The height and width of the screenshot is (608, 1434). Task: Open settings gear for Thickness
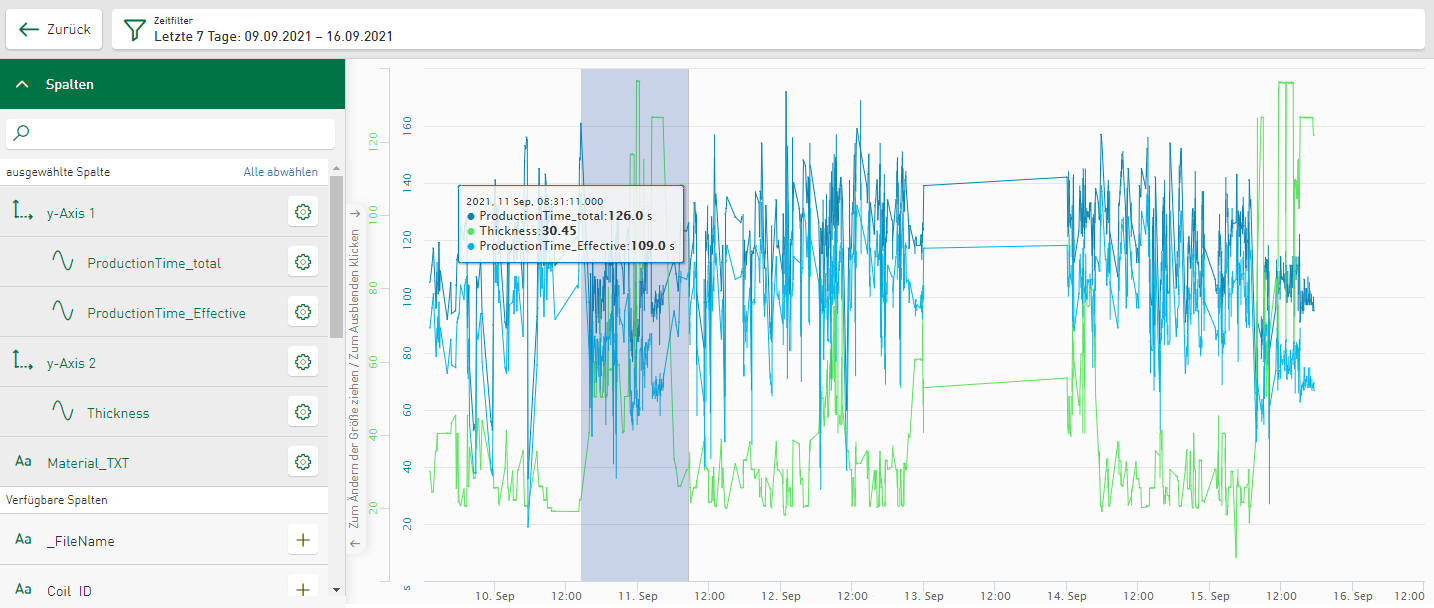pos(303,411)
